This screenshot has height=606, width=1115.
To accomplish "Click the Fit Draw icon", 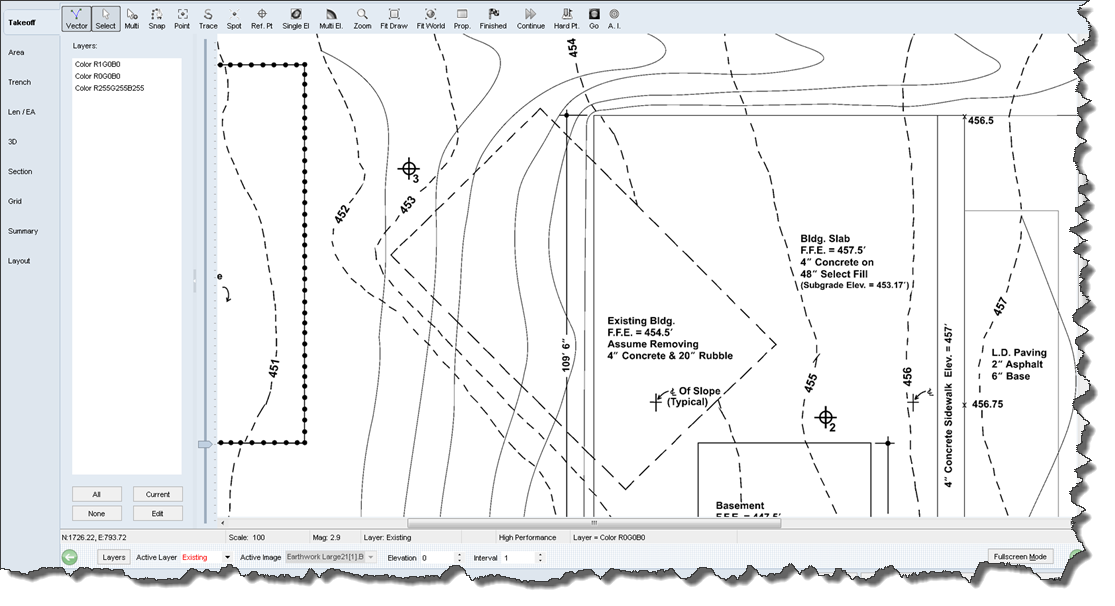I will click(x=394, y=18).
